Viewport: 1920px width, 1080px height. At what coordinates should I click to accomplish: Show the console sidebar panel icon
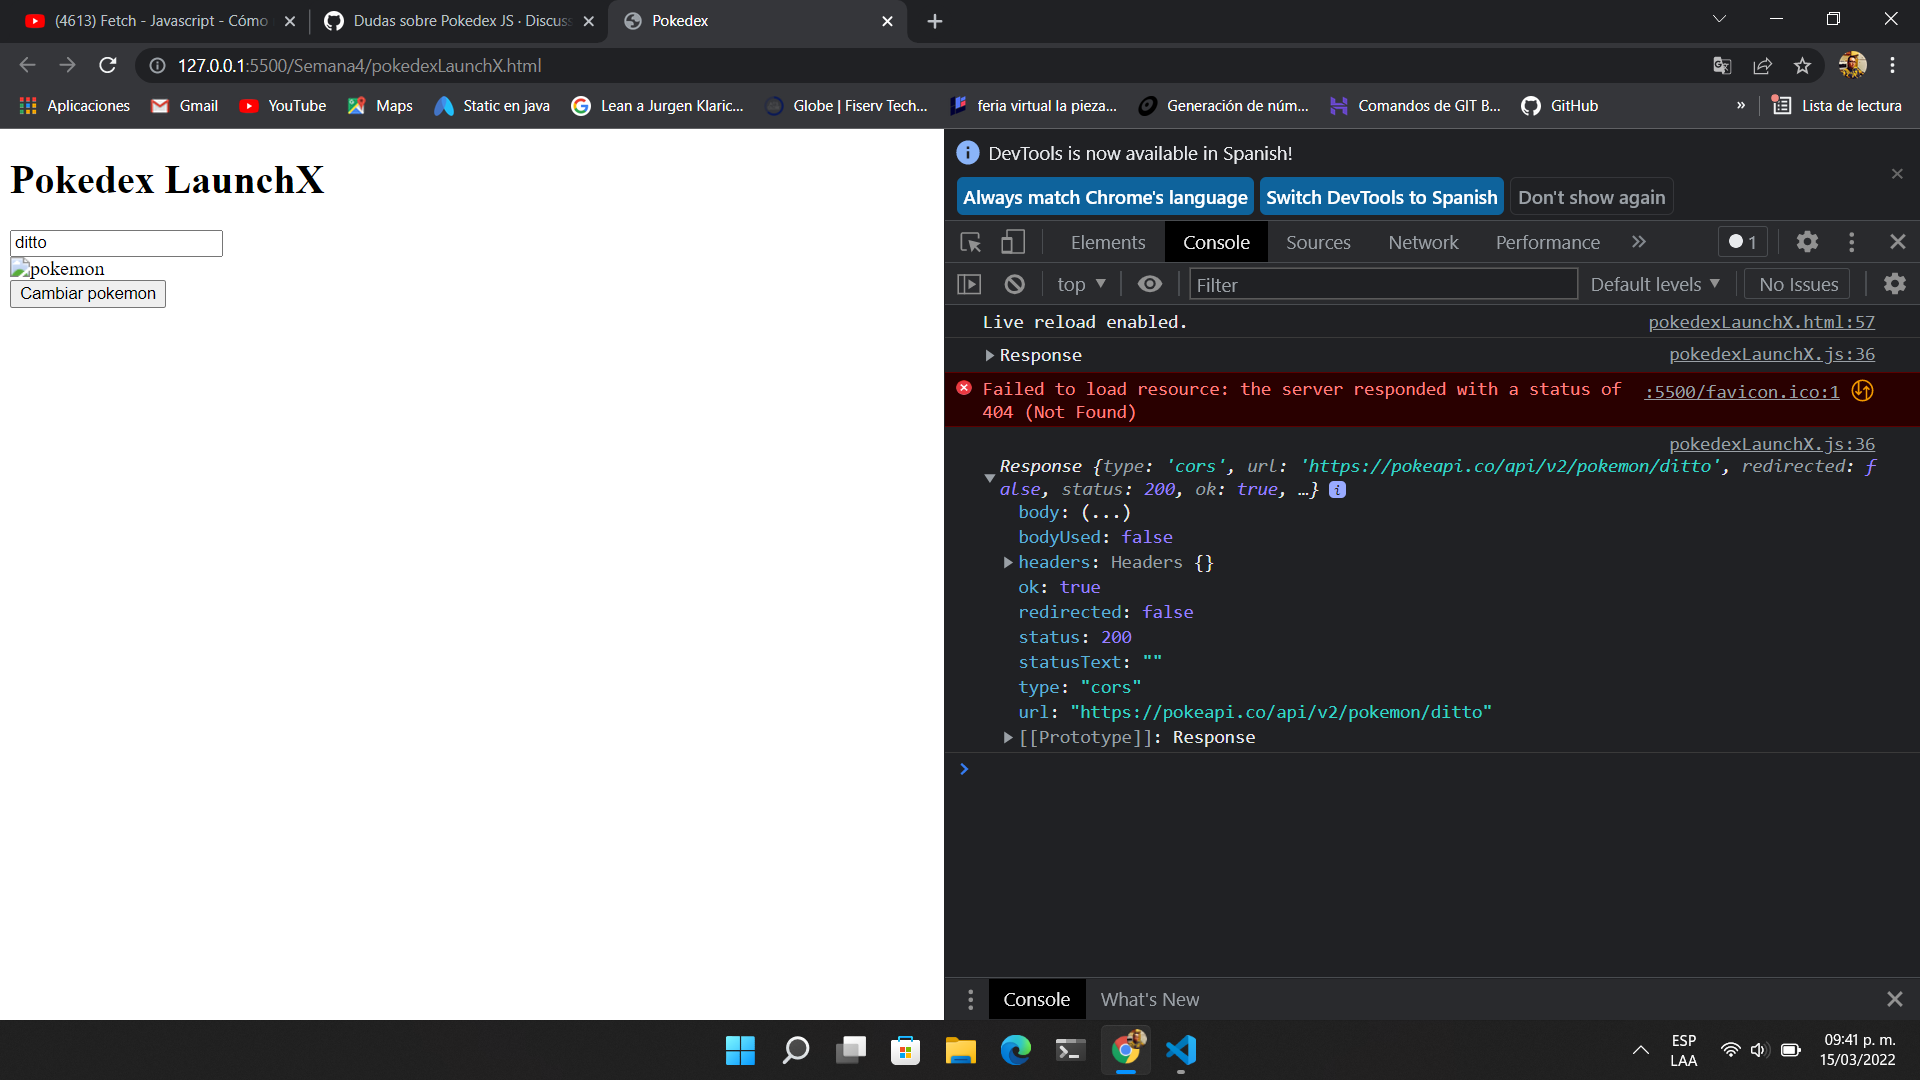(x=968, y=284)
